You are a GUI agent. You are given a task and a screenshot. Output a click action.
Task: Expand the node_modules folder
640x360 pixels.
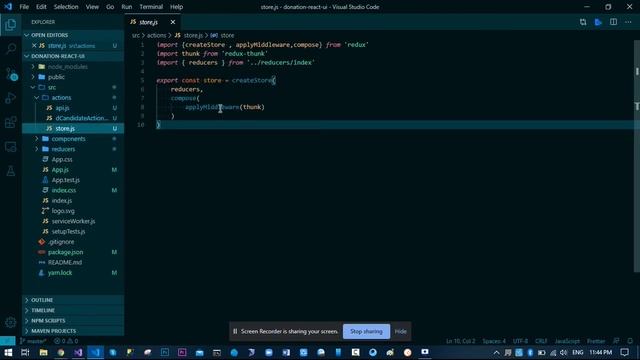[x=67, y=67]
